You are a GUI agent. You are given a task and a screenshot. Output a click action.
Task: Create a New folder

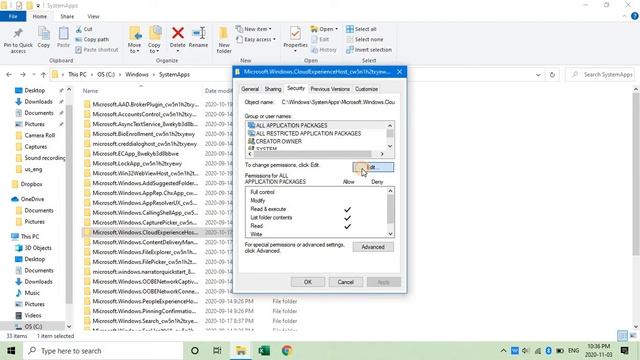tap(224, 40)
